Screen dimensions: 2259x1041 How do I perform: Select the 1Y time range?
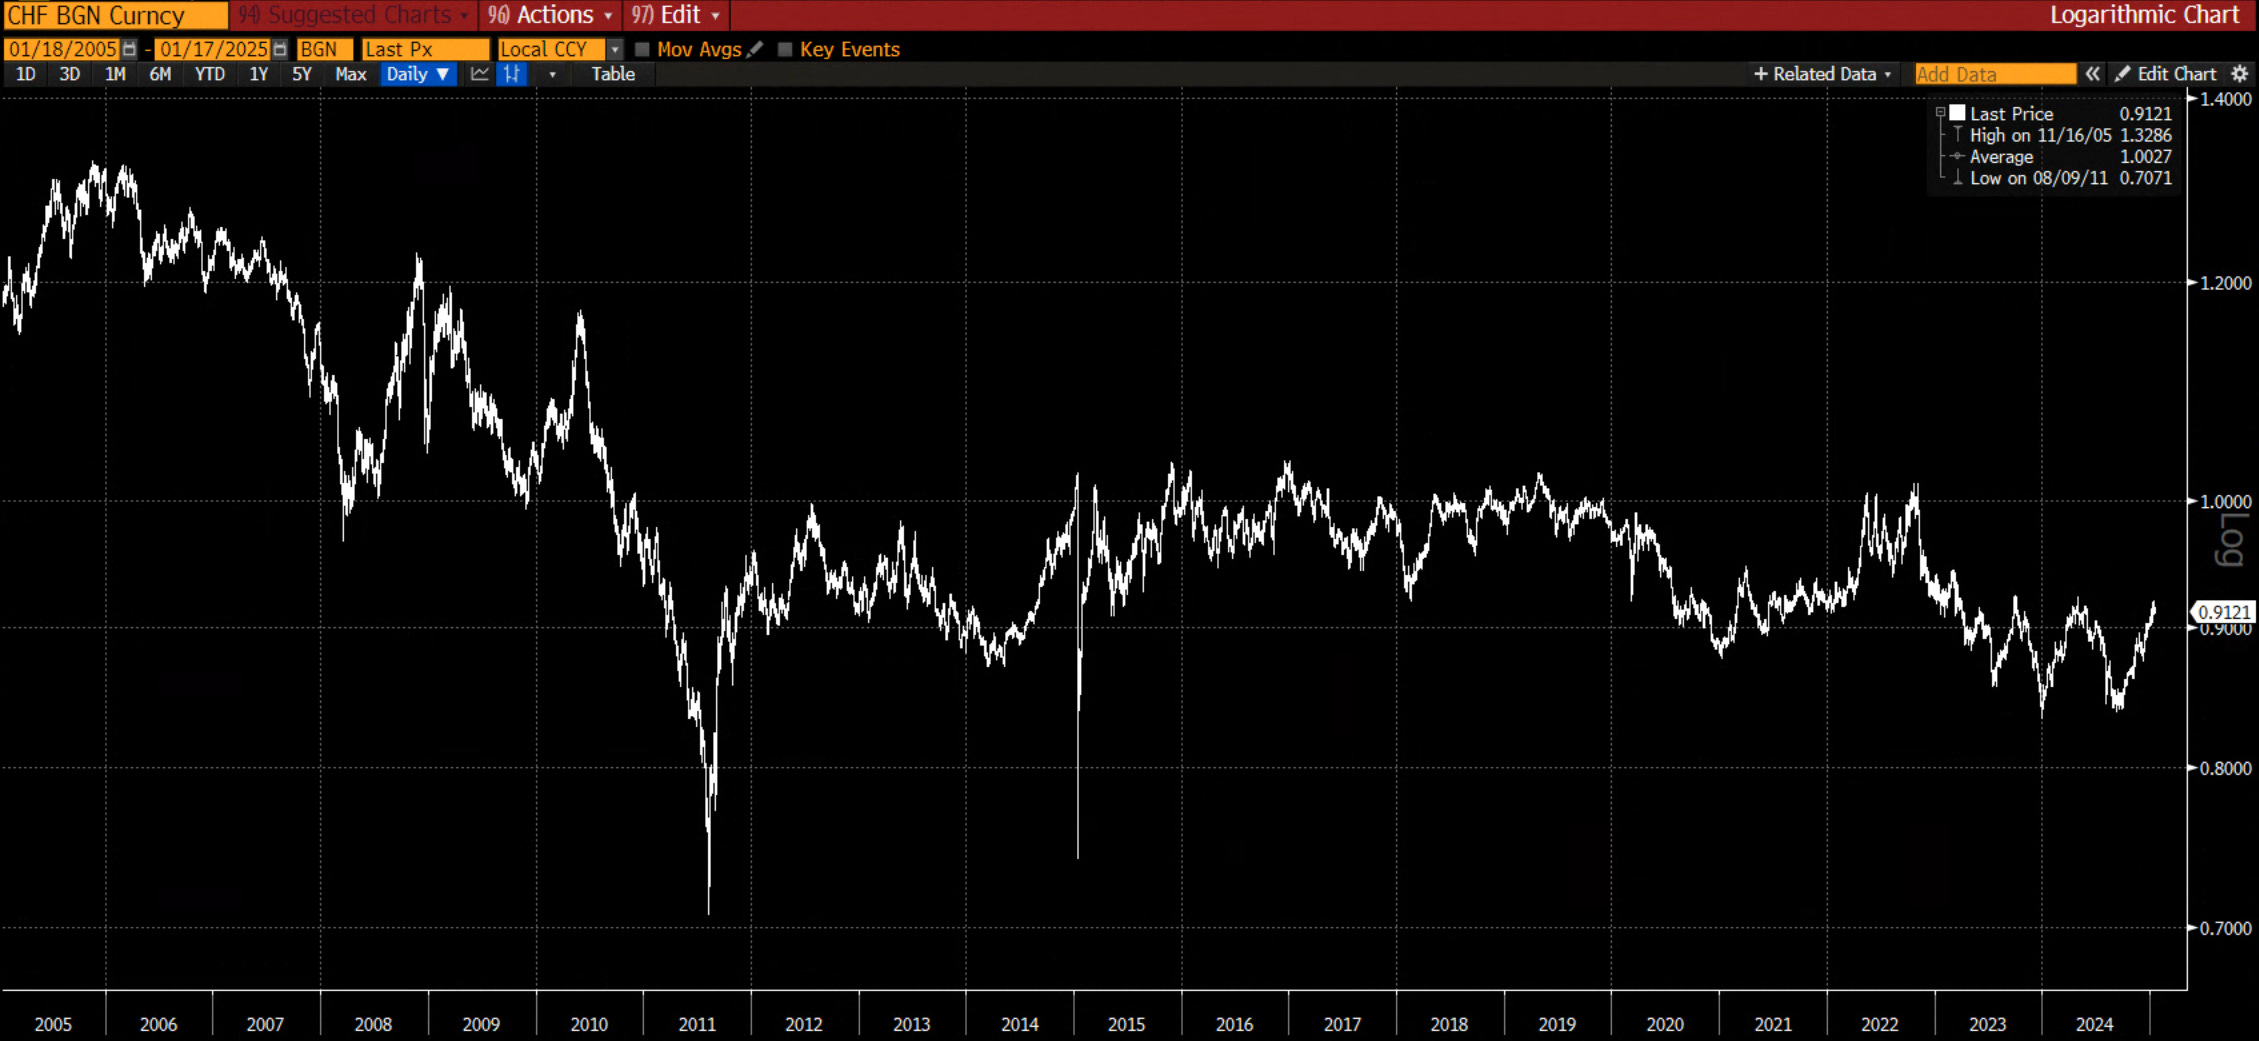[x=258, y=74]
